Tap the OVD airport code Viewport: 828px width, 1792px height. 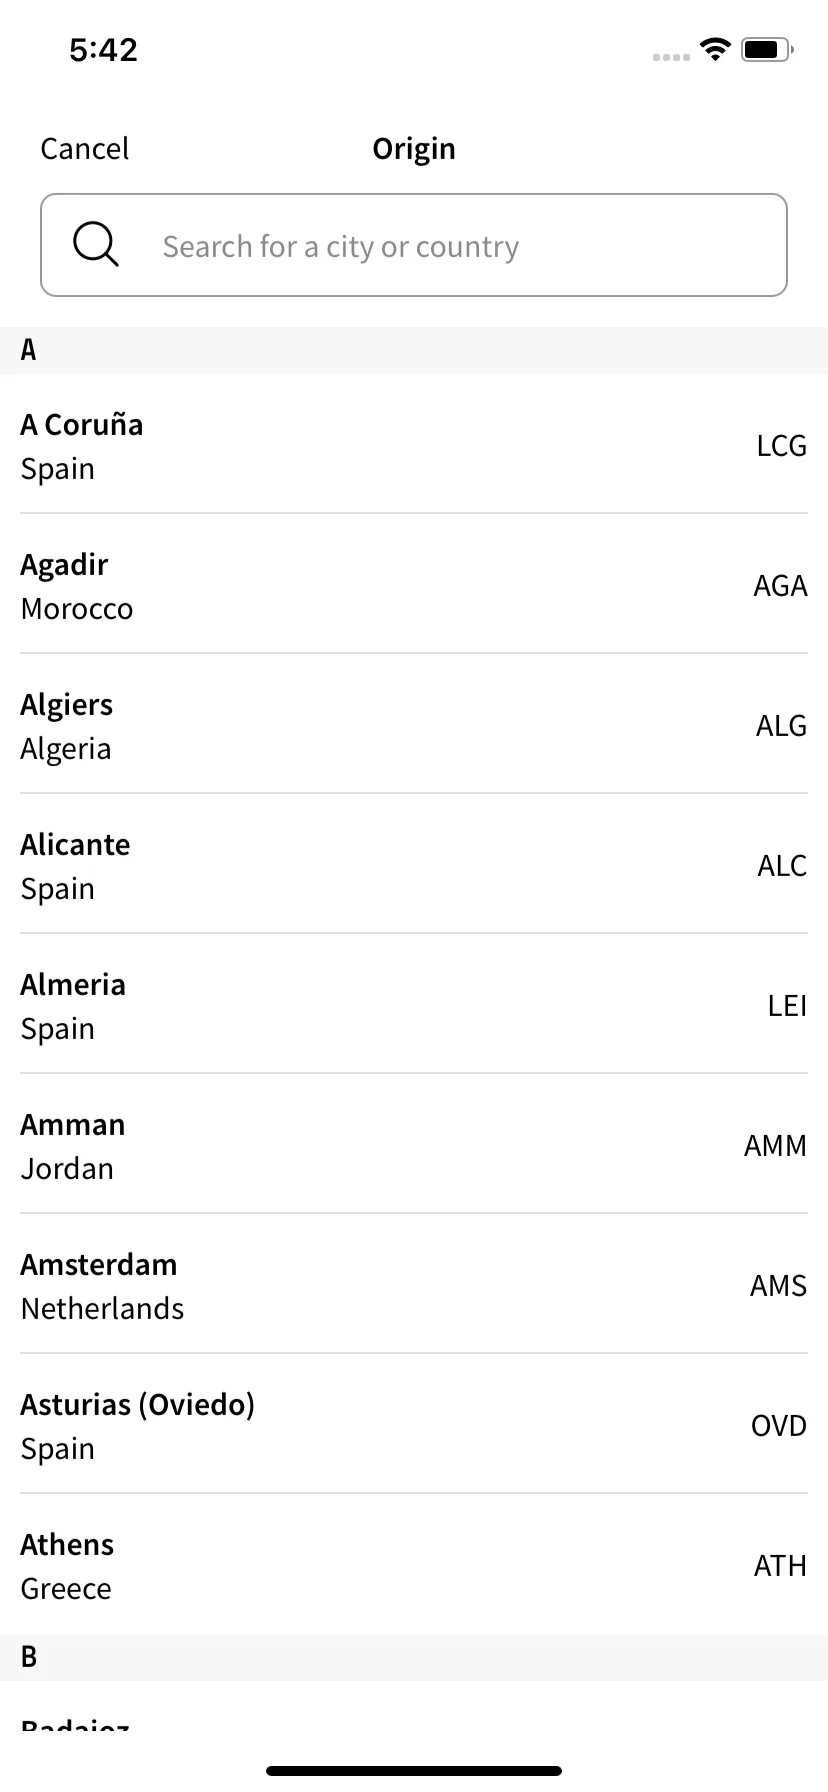coord(779,1426)
